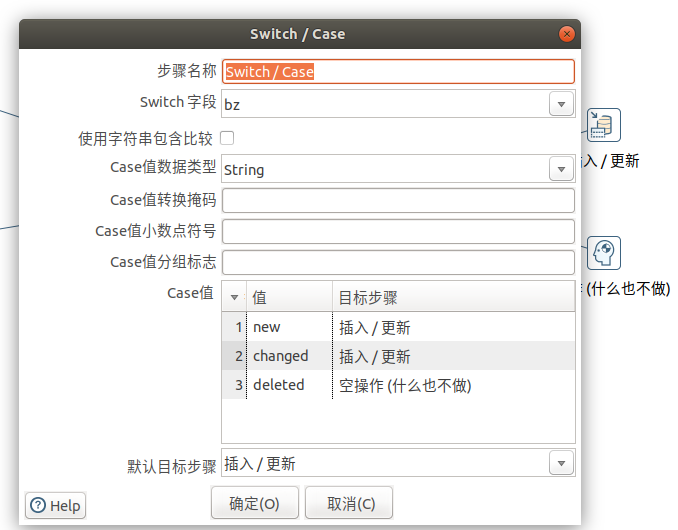Click the Dummy (do nothing) step icon

604,253
